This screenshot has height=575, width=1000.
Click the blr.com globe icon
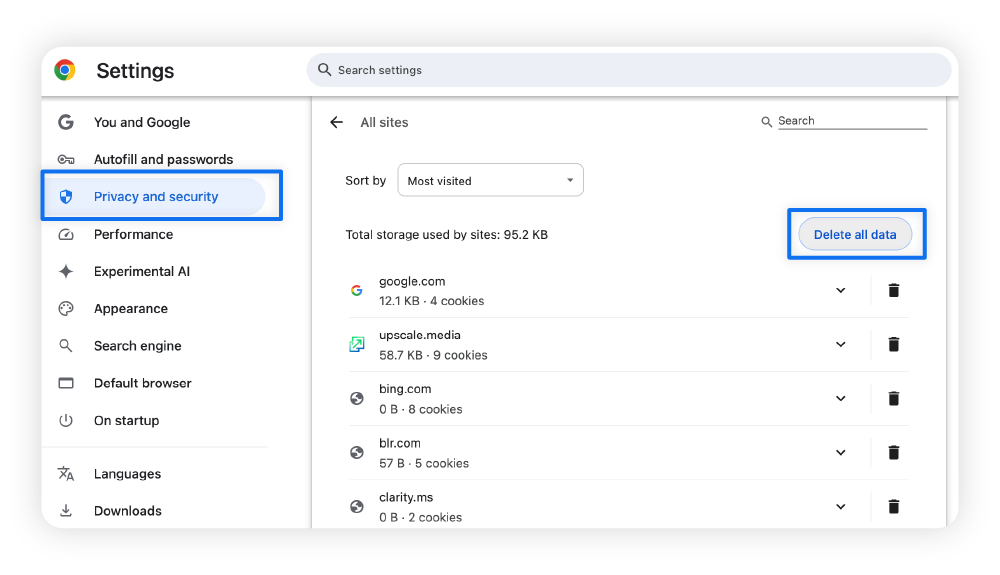pyautogui.click(x=357, y=453)
